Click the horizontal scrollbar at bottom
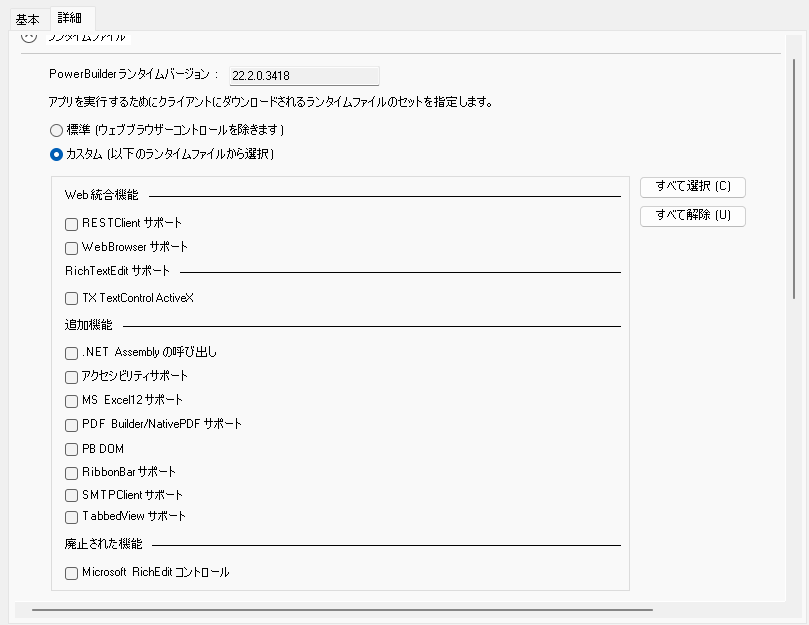 click(x=342, y=608)
